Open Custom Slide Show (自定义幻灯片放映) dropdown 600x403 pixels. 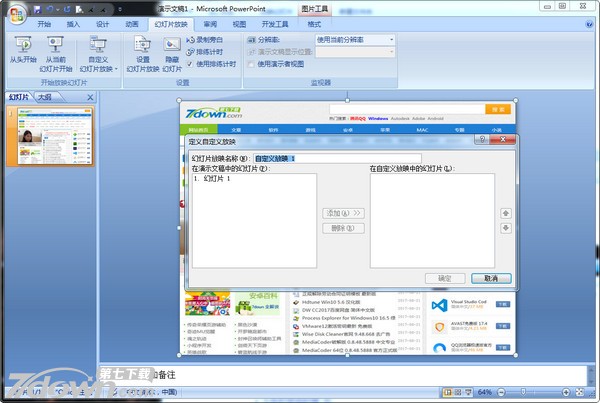(x=98, y=54)
